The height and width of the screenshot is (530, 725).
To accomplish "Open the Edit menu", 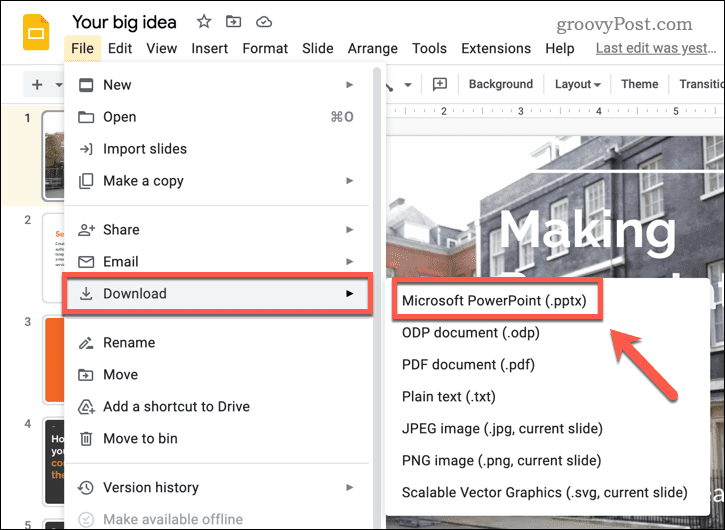I will coord(120,48).
